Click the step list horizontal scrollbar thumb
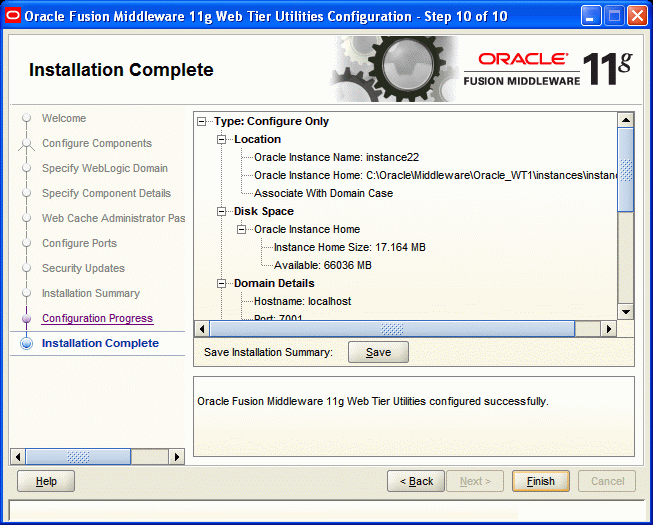The width and height of the screenshot is (653, 525). pos(78,457)
